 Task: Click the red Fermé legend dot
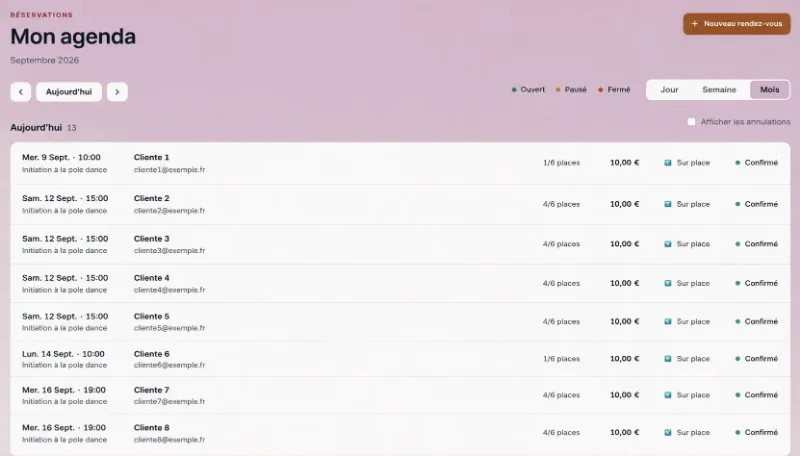(x=601, y=90)
